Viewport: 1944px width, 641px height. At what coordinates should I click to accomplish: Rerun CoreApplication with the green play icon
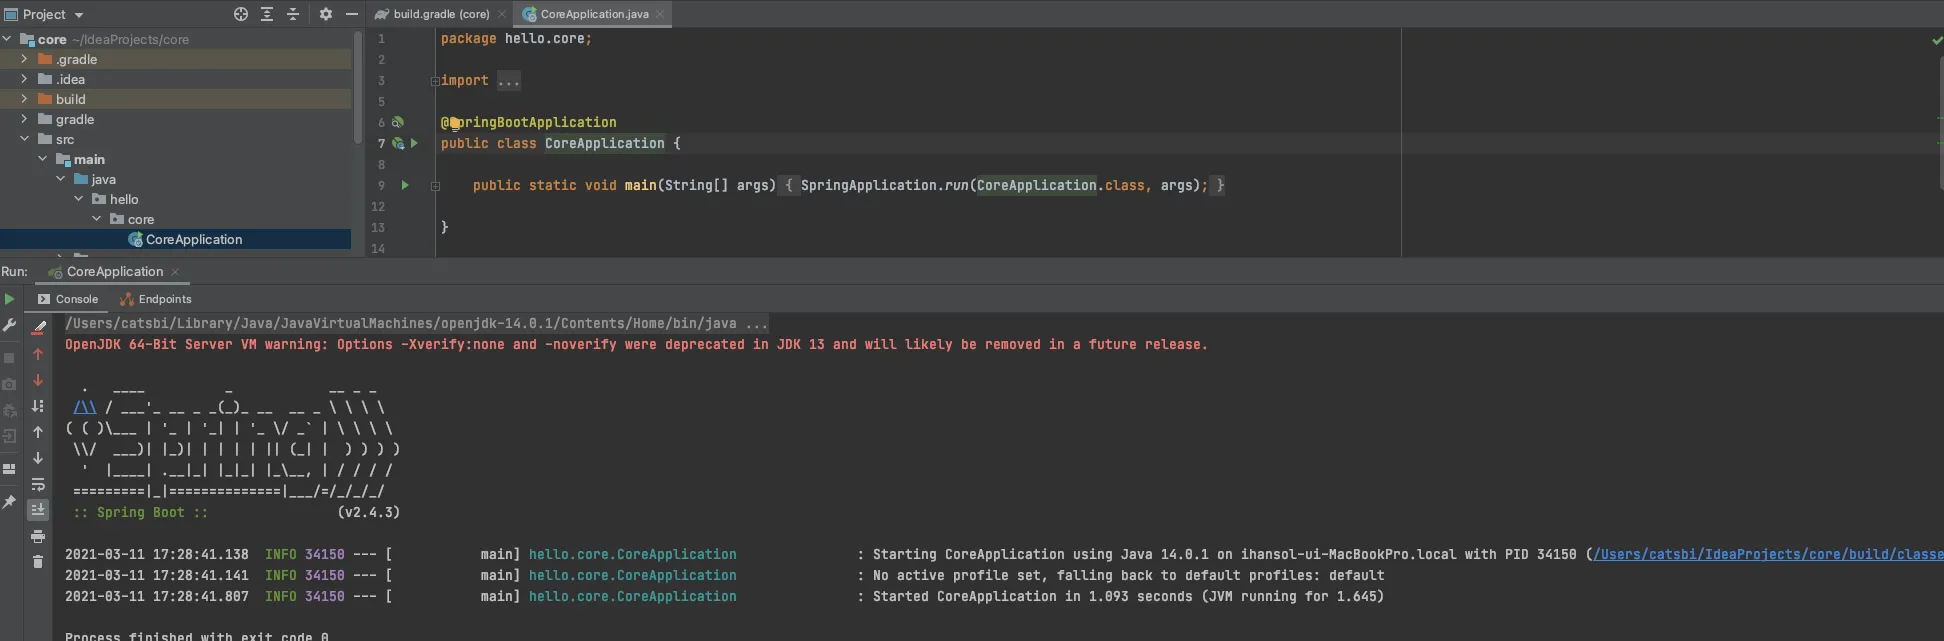pyautogui.click(x=9, y=299)
